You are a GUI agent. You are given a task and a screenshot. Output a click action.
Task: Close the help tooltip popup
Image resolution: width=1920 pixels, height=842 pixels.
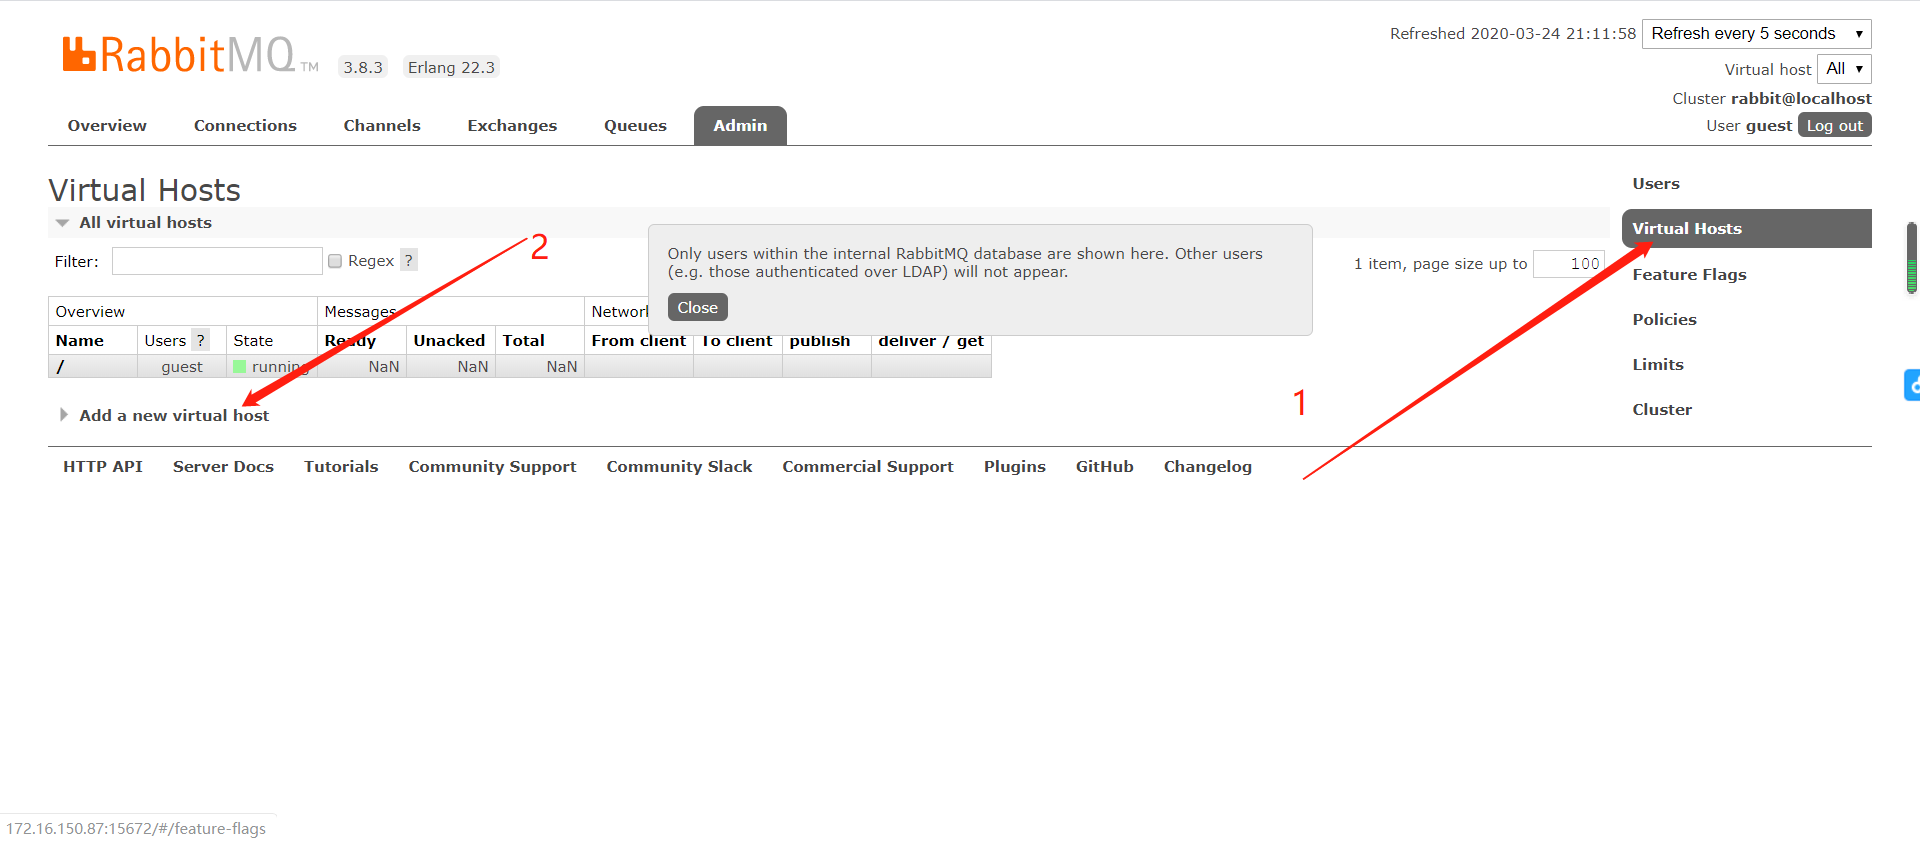click(x=697, y=307)
